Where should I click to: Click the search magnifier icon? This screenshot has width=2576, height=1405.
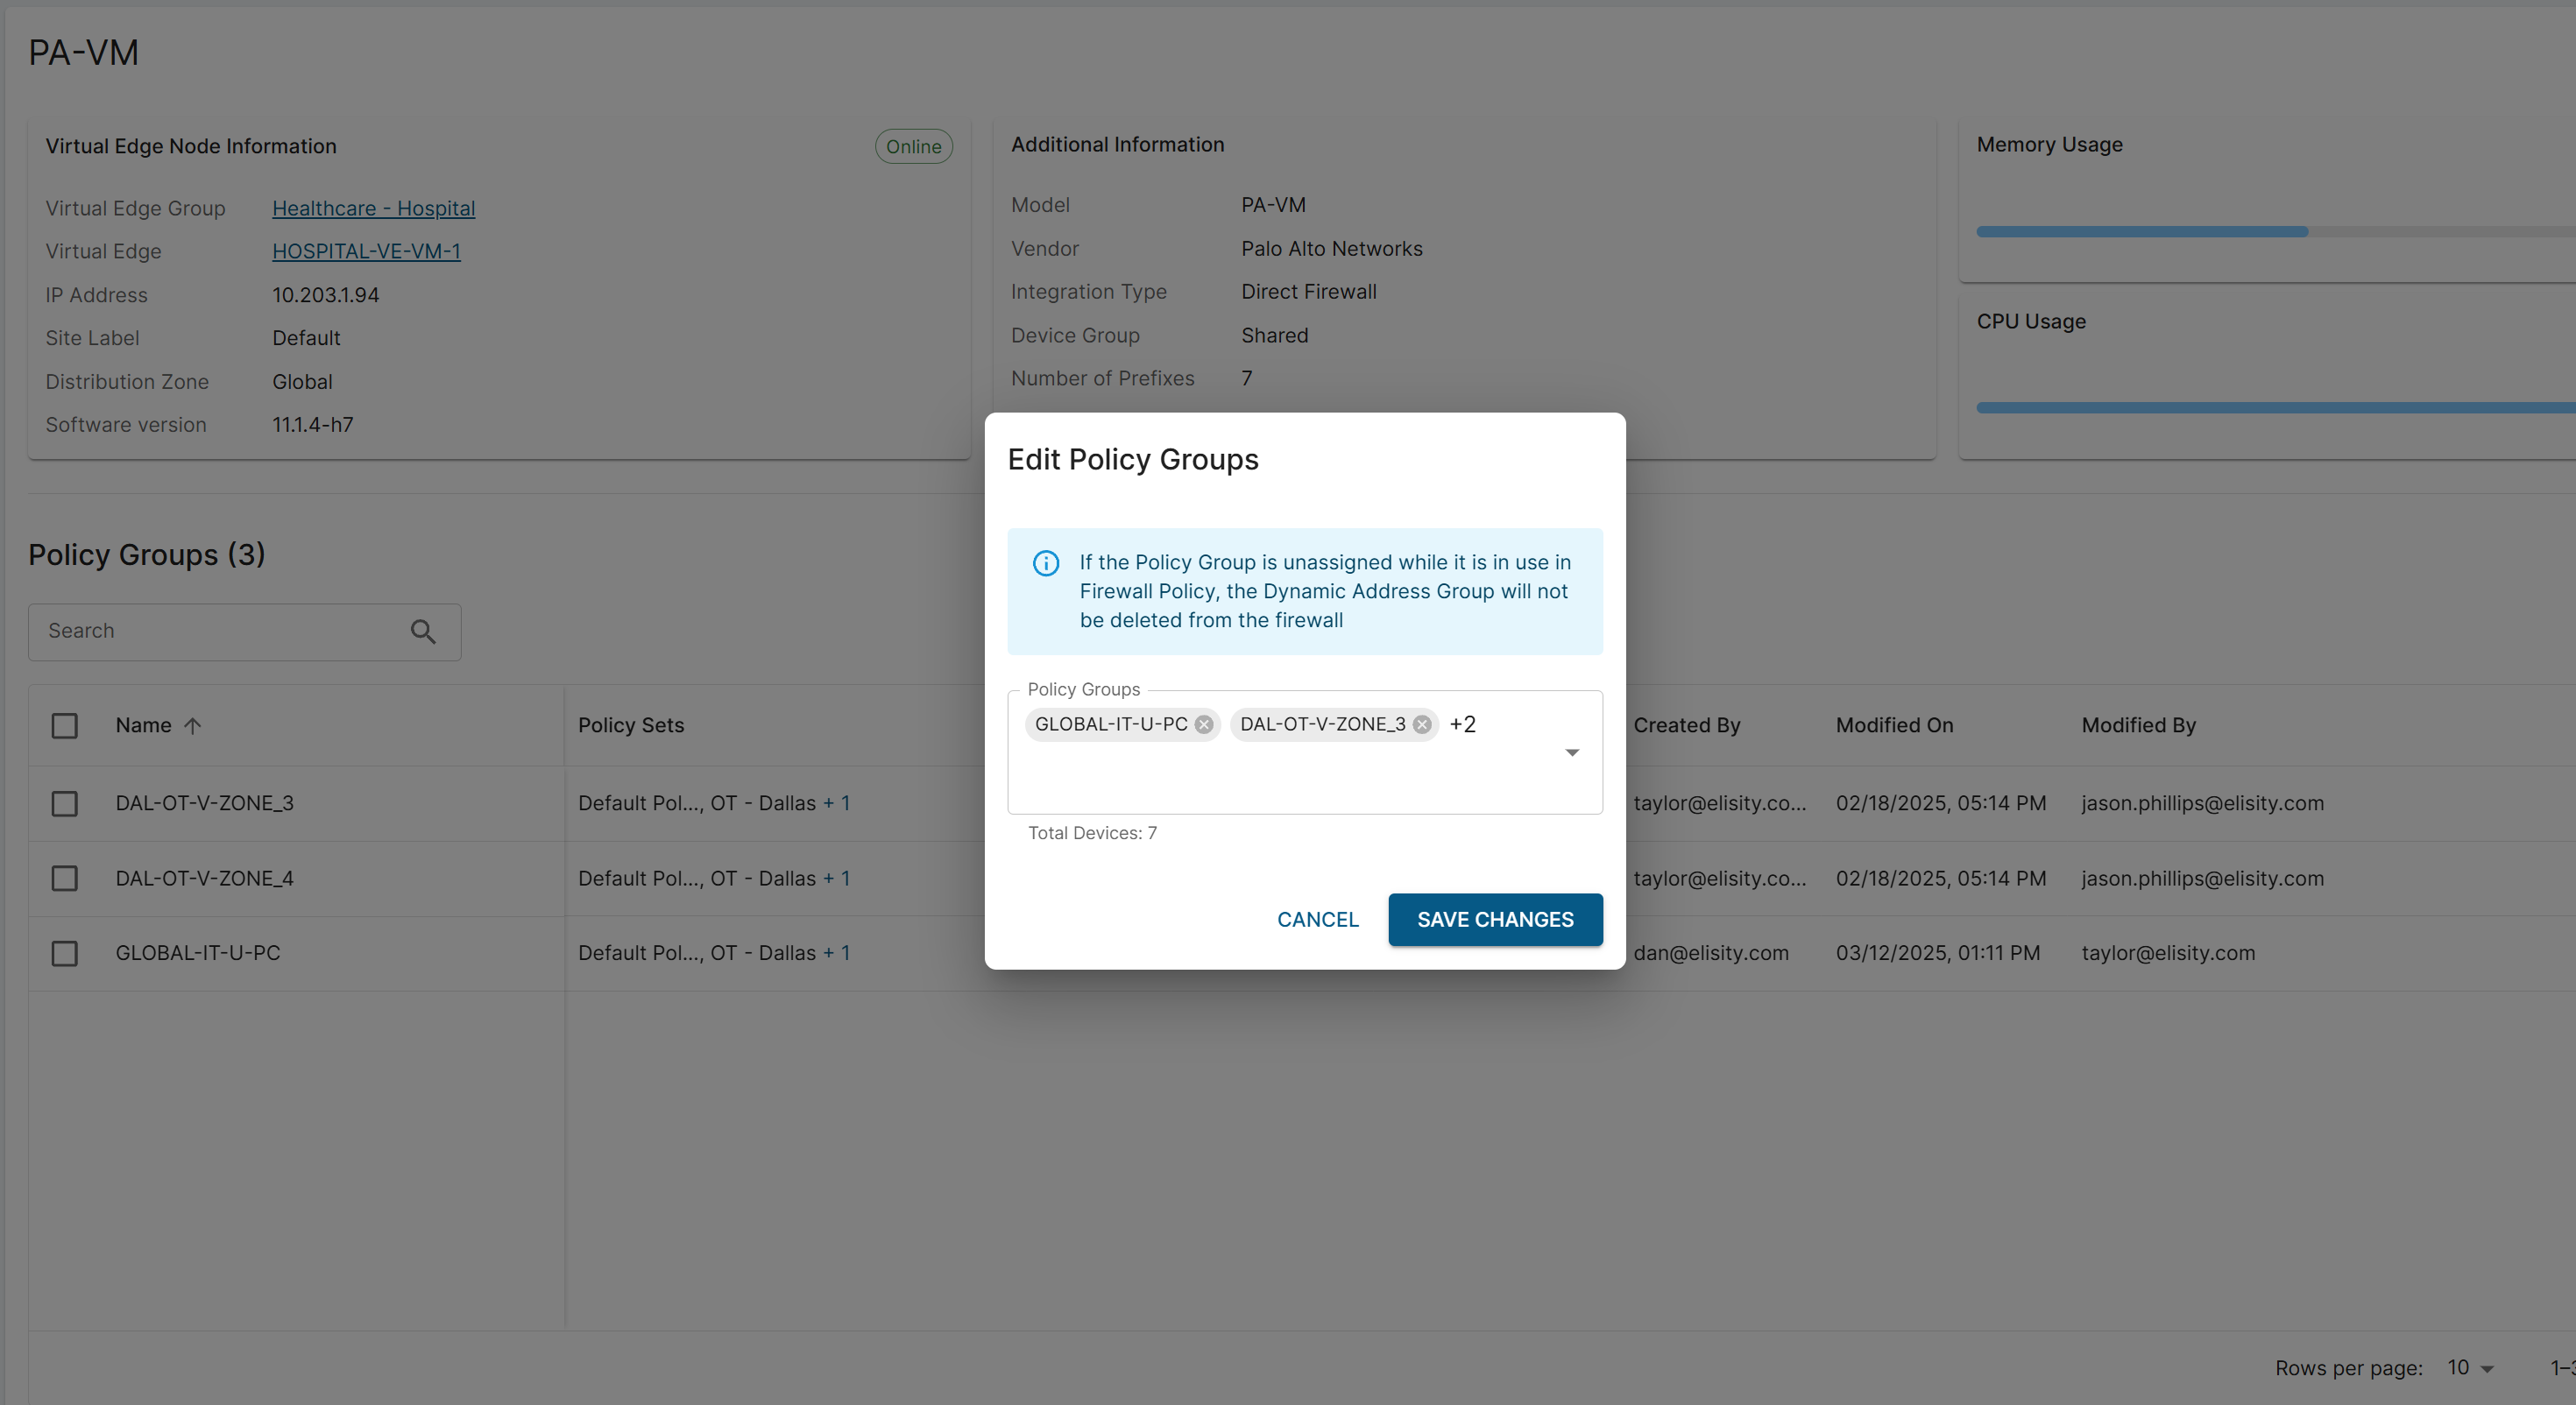tap(423, 632)
